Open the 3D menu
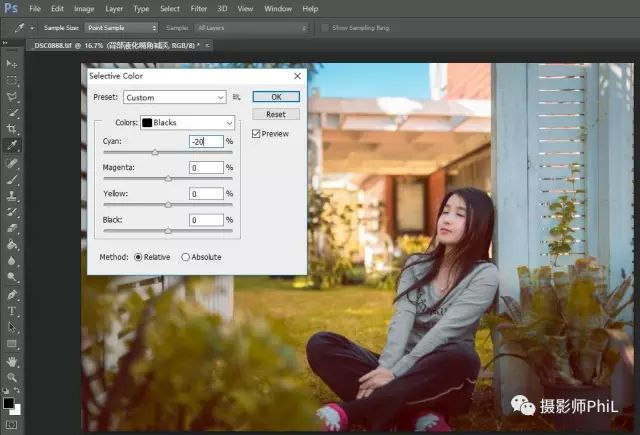The height and width of the screenshot is (435, 640). click(x=222, y=9)
